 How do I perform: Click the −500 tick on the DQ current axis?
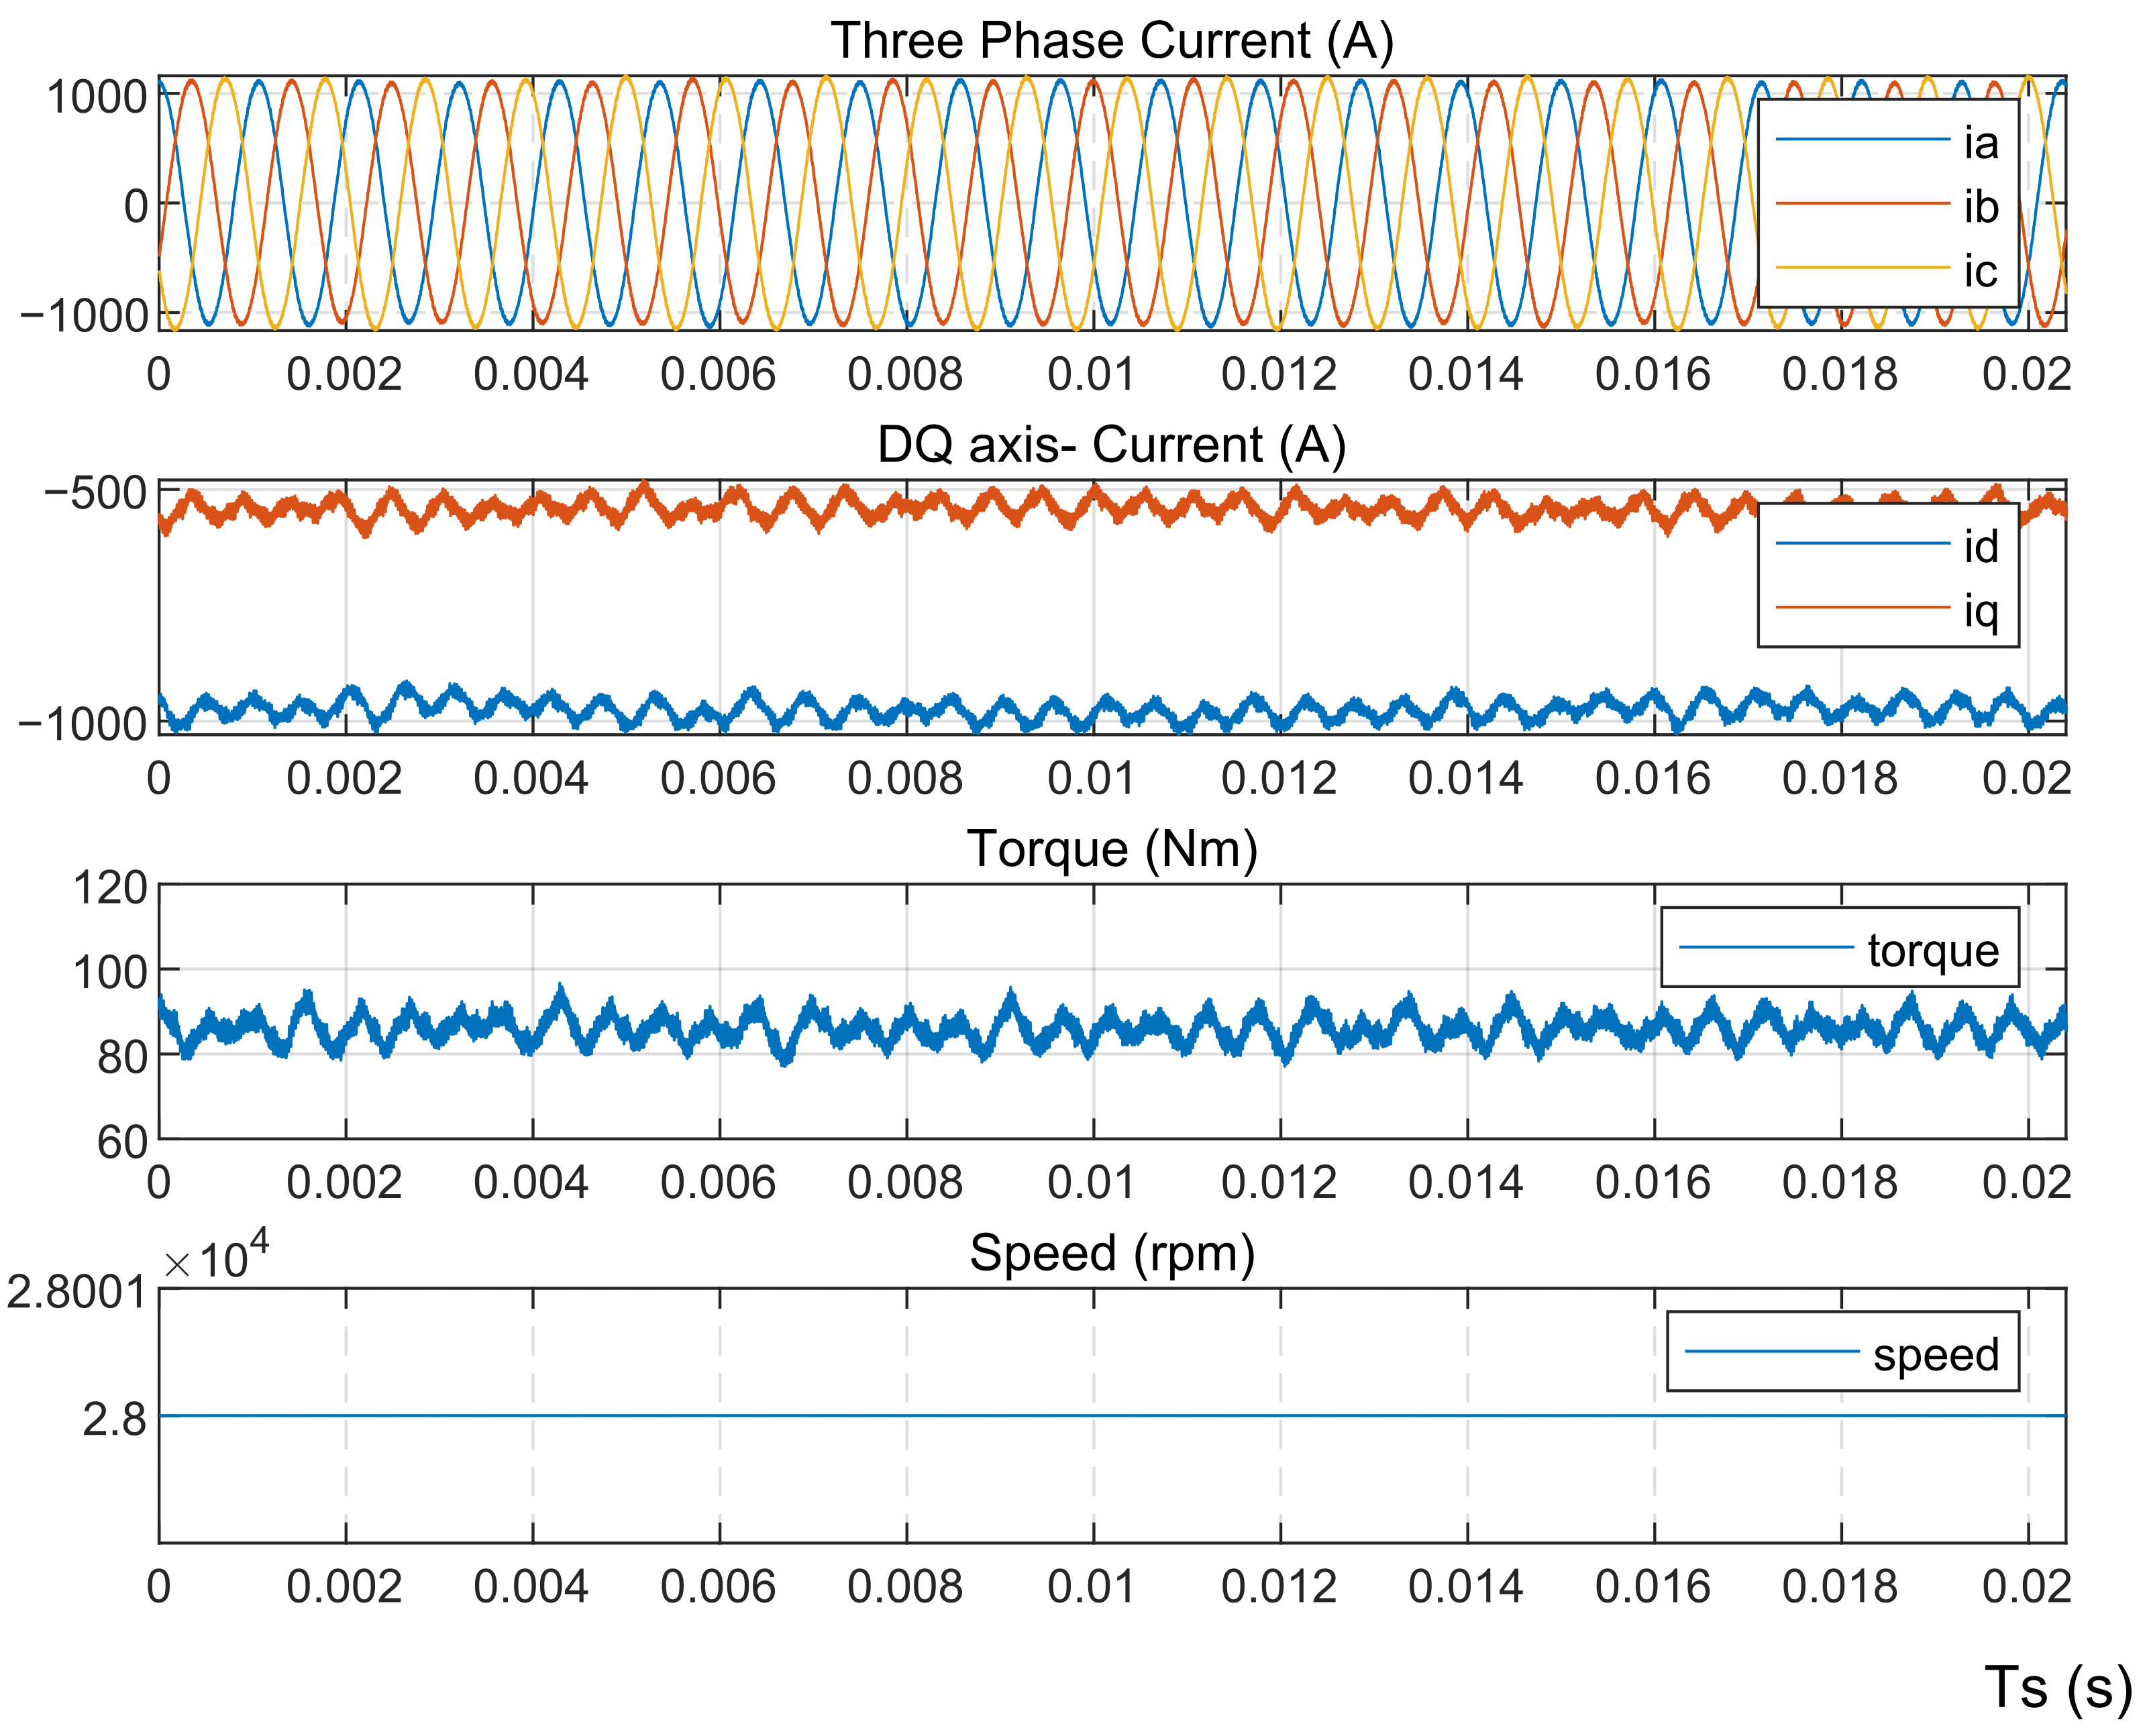[95, 493]
